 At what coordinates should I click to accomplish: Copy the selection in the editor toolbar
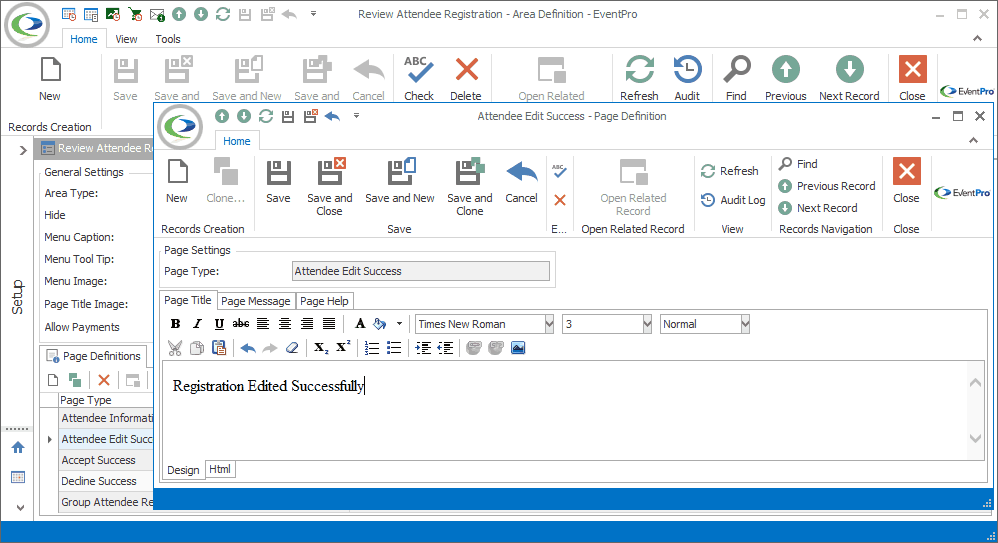(197, 348)
